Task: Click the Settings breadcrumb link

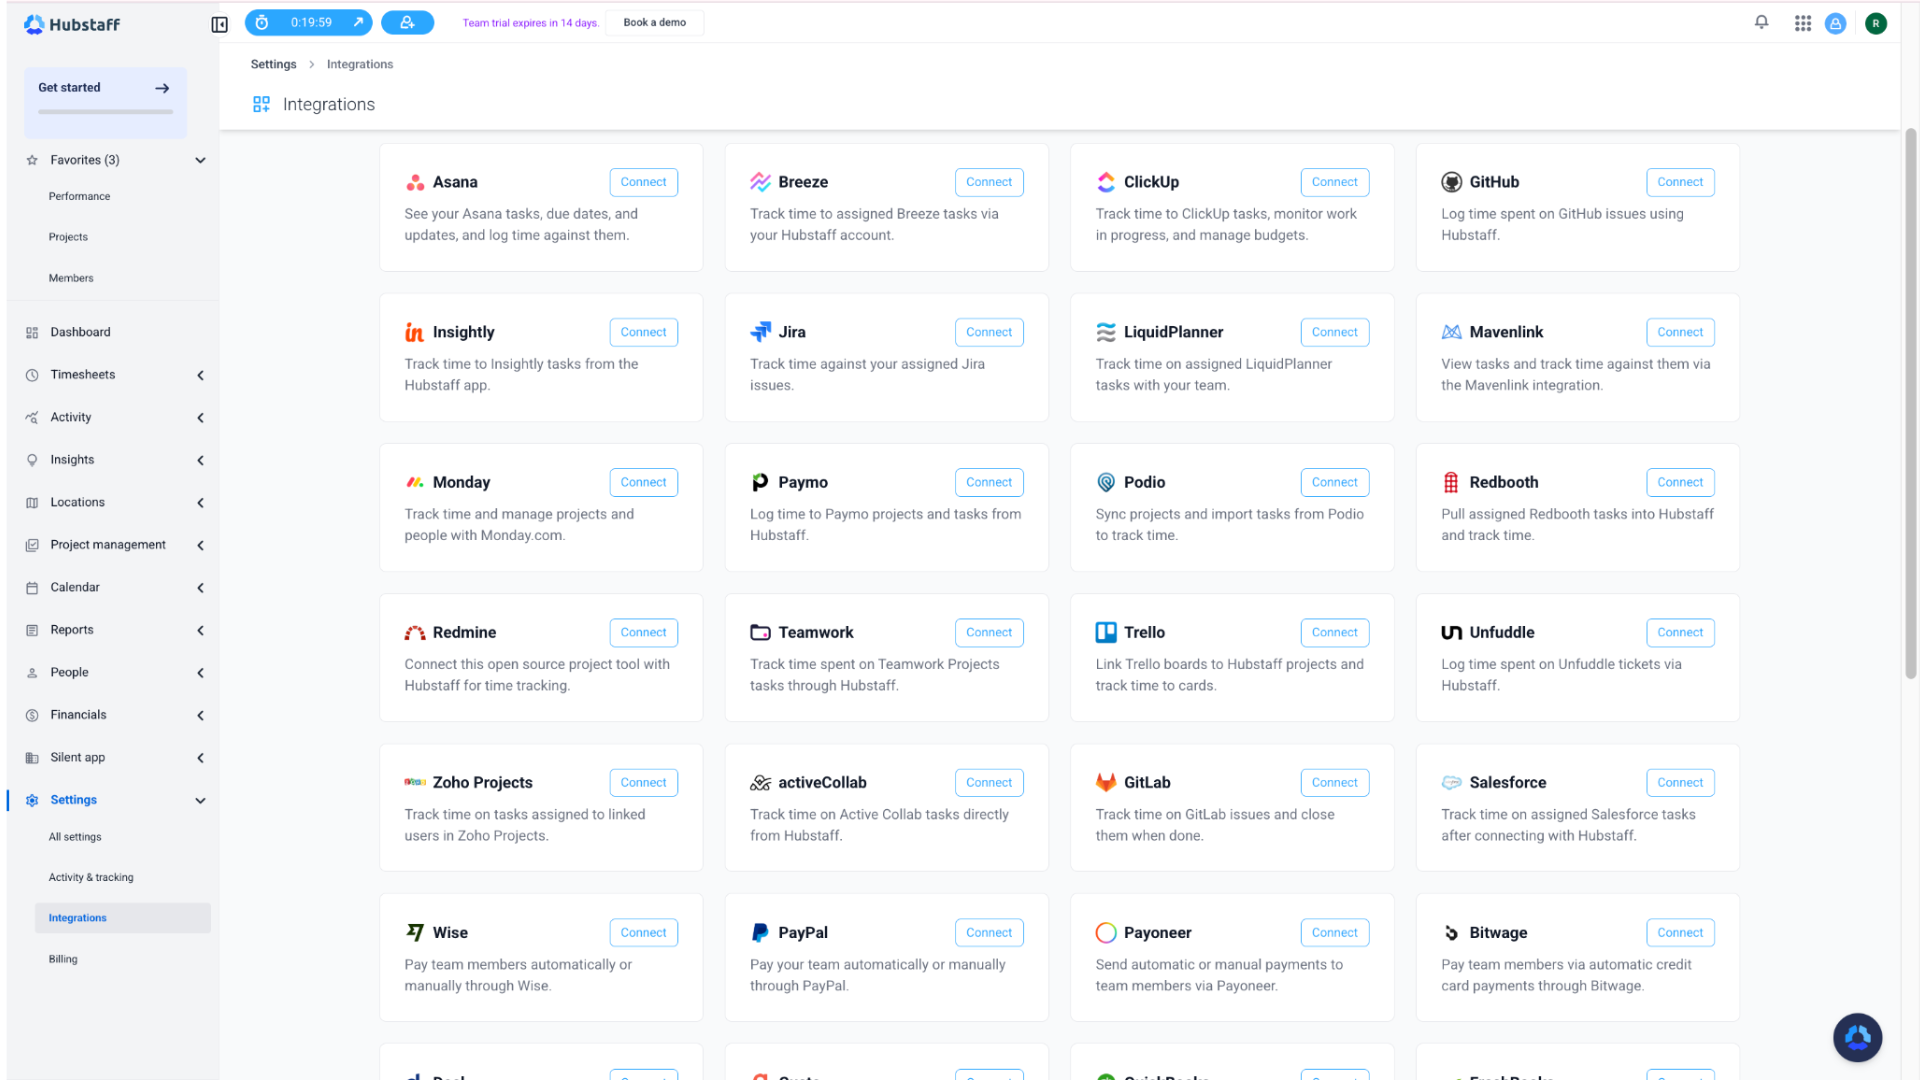Action: pos(274,64)
